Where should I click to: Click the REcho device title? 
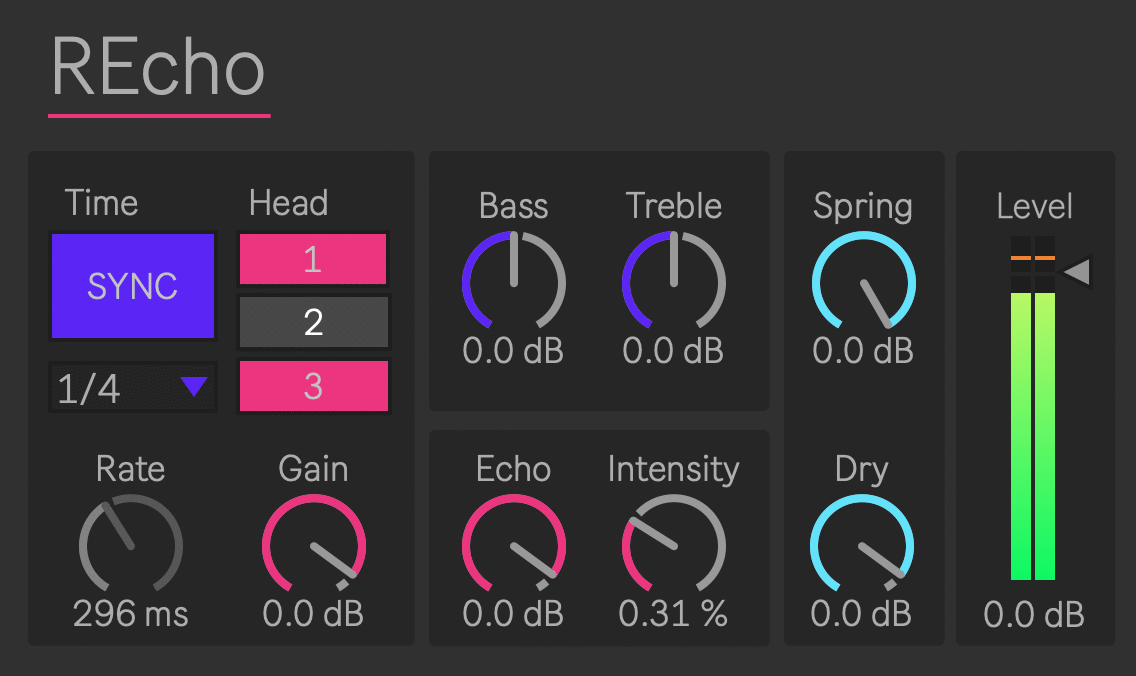(159, 67)
